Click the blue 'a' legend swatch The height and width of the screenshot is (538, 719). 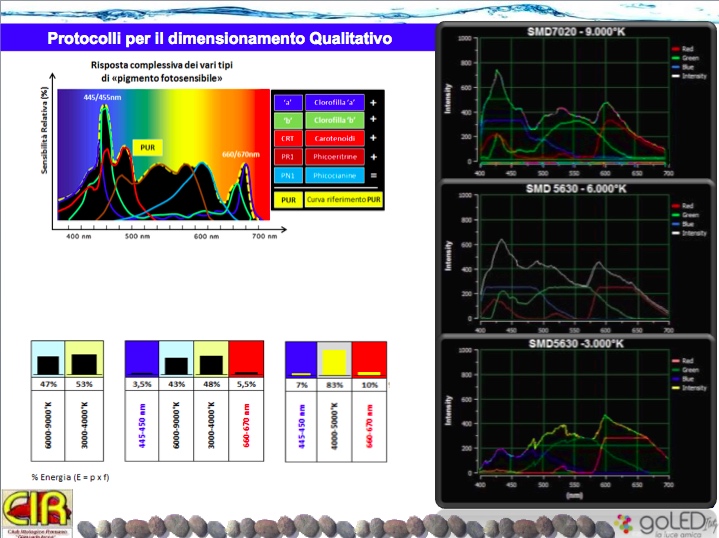coord(288,102)
